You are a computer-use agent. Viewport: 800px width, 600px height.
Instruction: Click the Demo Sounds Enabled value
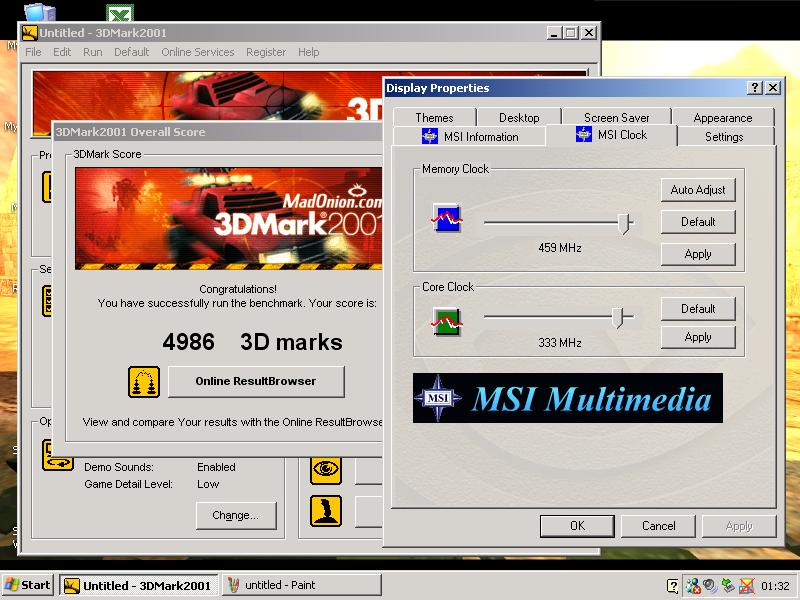pyautogui.click(x=216, y=467)
